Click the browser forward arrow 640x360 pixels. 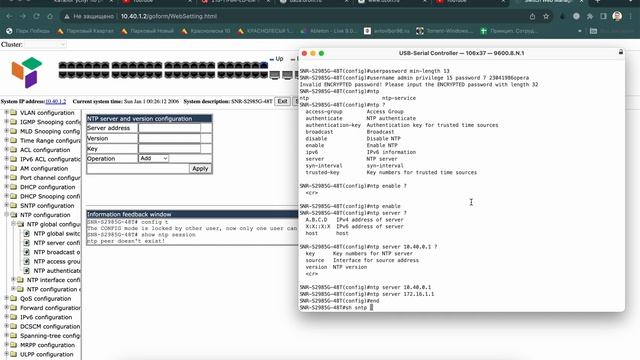[x=23, y=16]
